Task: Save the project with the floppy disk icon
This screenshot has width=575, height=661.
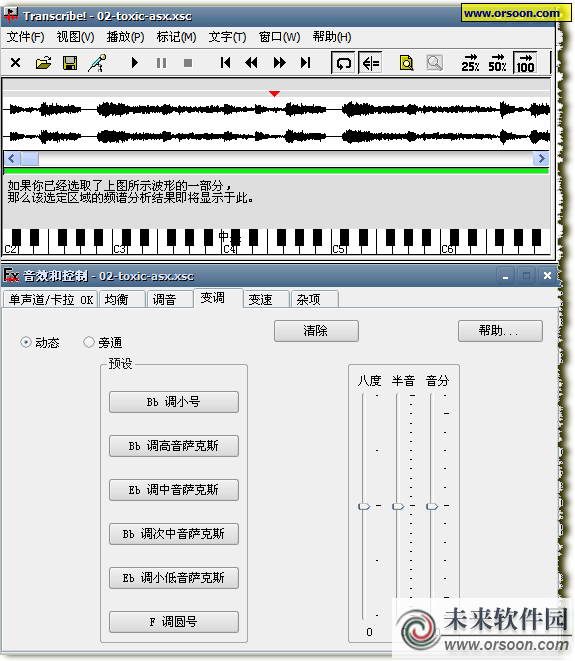Action: pyautogui.click(x=70, y=63)
